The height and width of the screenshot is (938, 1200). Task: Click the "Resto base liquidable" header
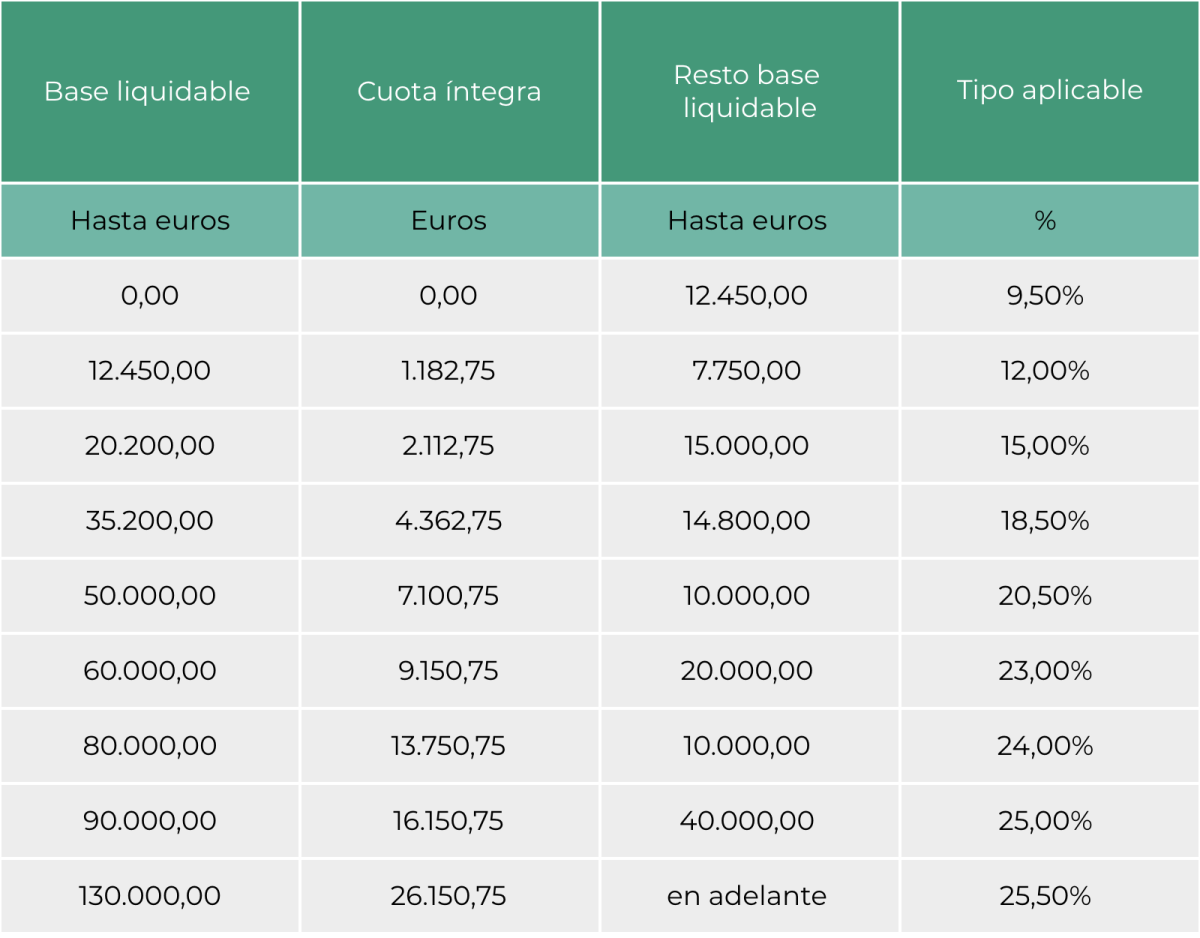coord(749,92)
